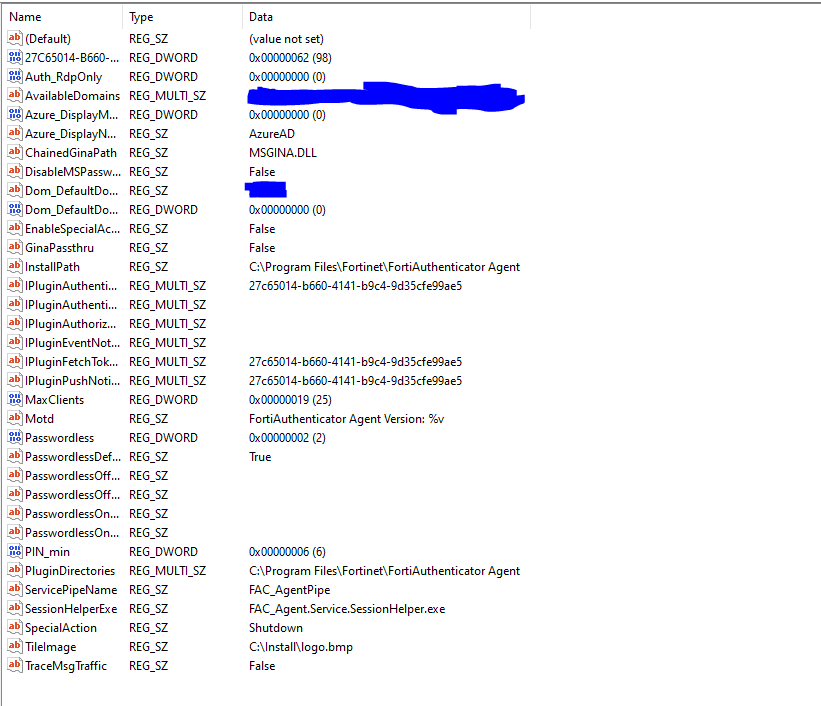The width and height of the screenshot is (821, 706).
Task: Click the string icon beside DisableMSPassw...
Action: tap(15, 171)
